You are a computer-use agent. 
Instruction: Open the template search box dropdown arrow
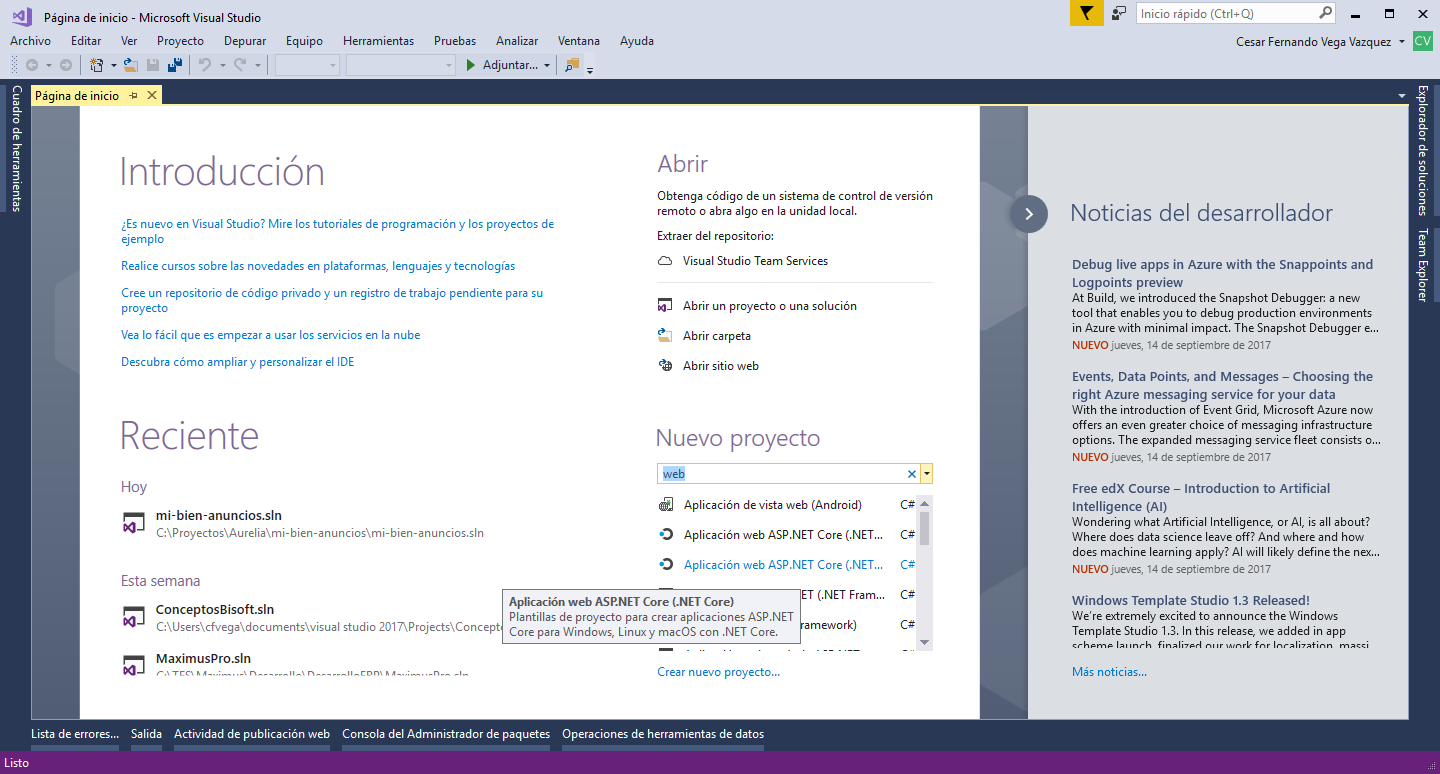[x=927, y=474]
